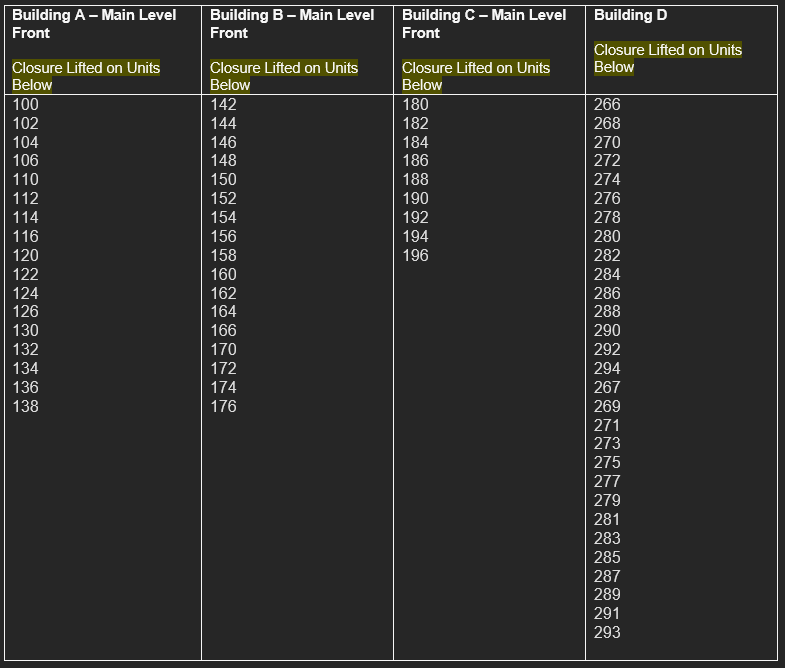Select highlighted closure text under Building A
The height and width of the screenshot is (668, 785).
click(x=86, y=76)
